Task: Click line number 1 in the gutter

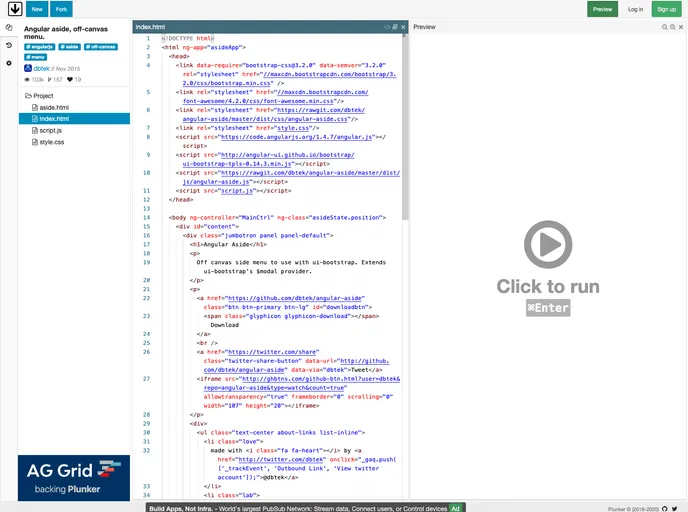Action: point(148,39)
